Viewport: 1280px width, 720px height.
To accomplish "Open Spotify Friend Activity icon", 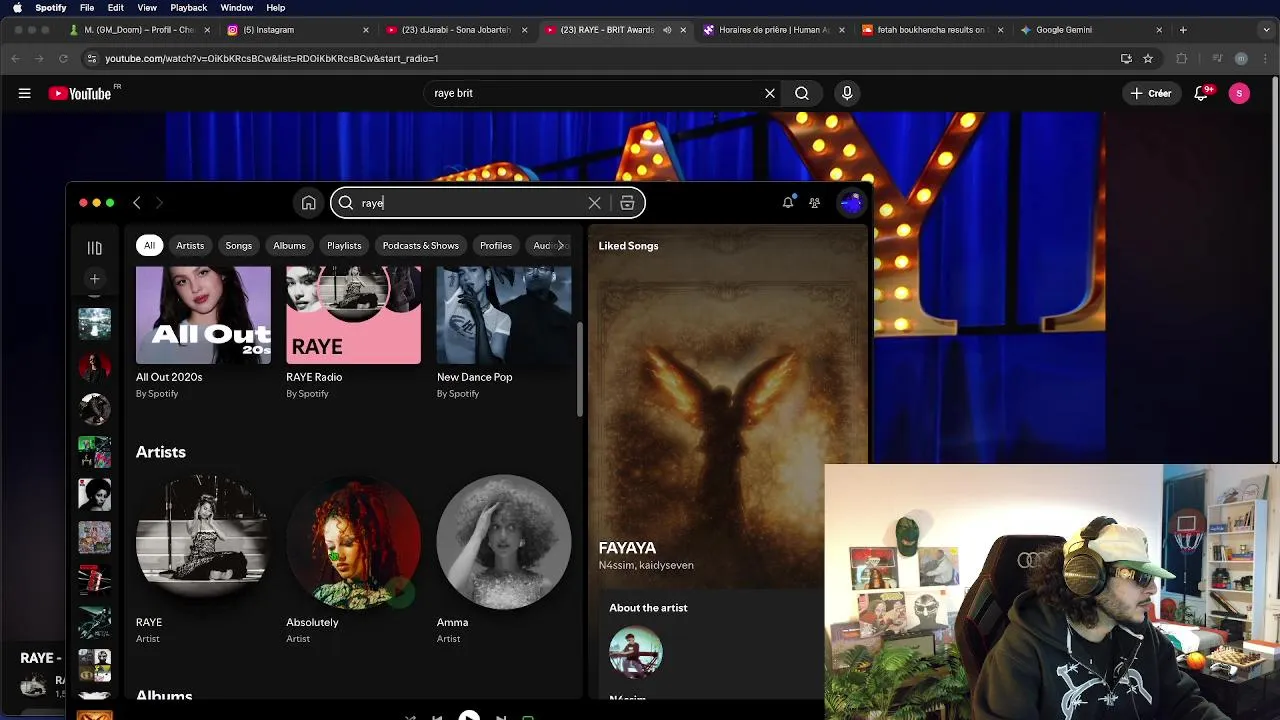I will (815, 202).
